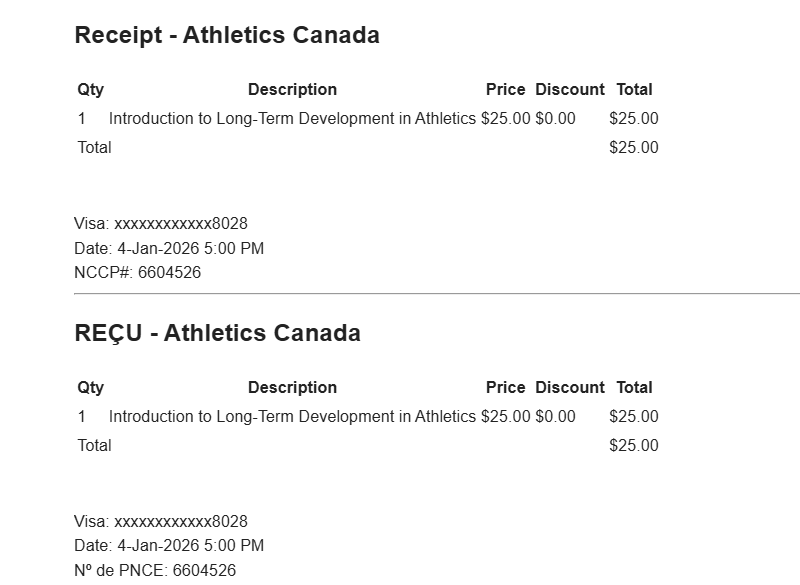Click the Visa number under REÇU section
Viewport: 800px width, 585px height.
[x=161, y=521]
